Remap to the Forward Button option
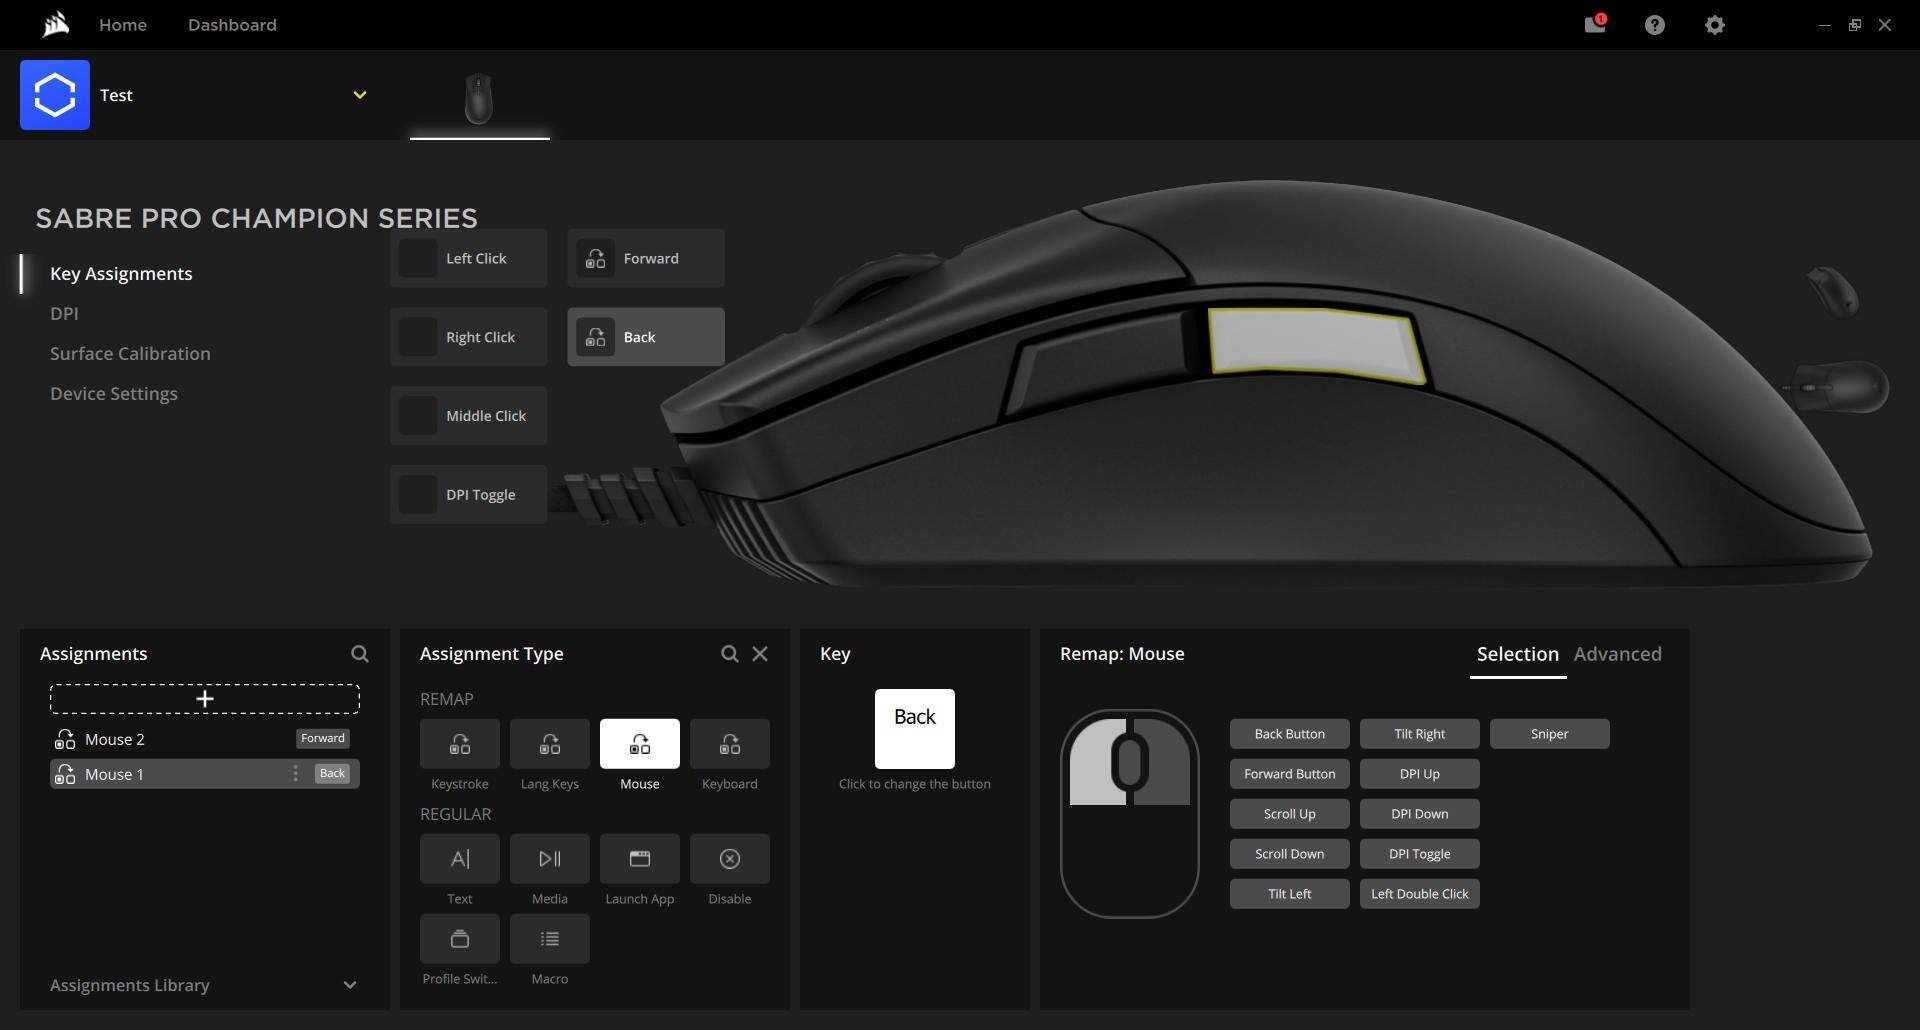Image resolution: width=1920 pixels, height=1030 pixels. pos(1289,774)
